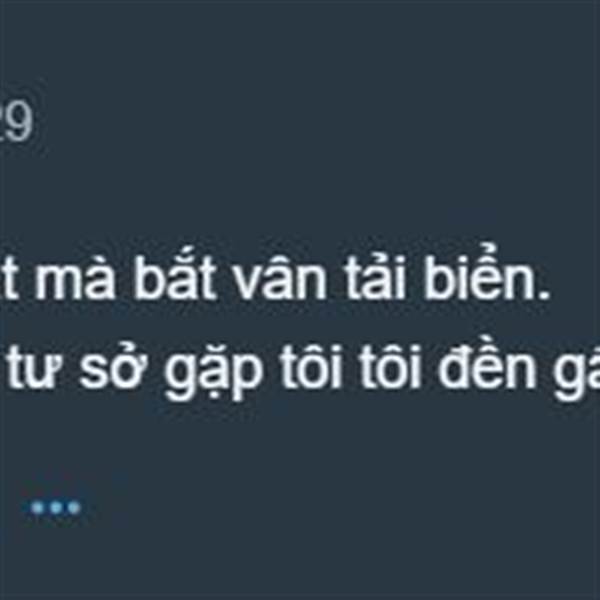The height and width of the screenshot is (600, 600).
Task: Click the middle blue dot of ellipsis
Action: 56,508
